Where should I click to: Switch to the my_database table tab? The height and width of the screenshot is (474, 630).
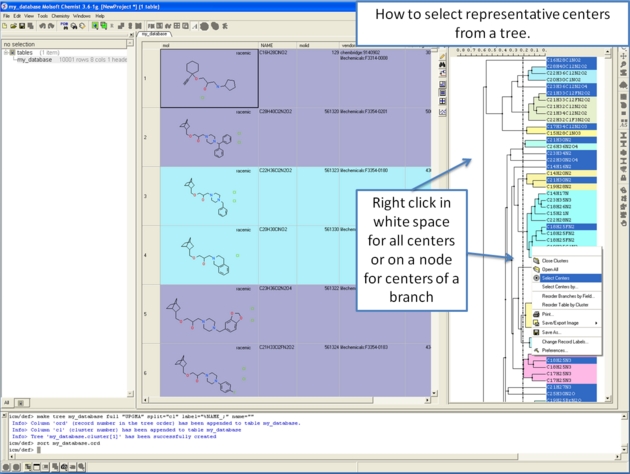click(x=154, y=34)
